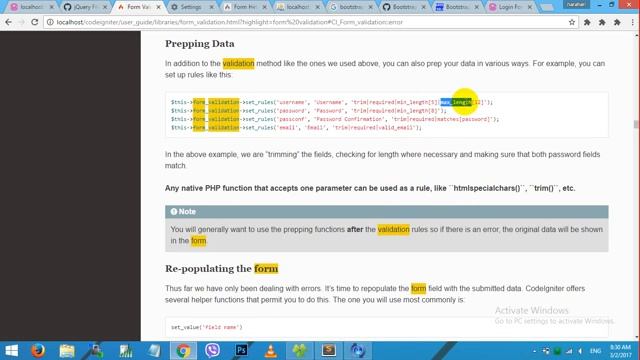Viewport: 640px width, 360px height.
Task: Click the scrollbar up arrow
Action: pyautogui.click(x=636, y=35)
